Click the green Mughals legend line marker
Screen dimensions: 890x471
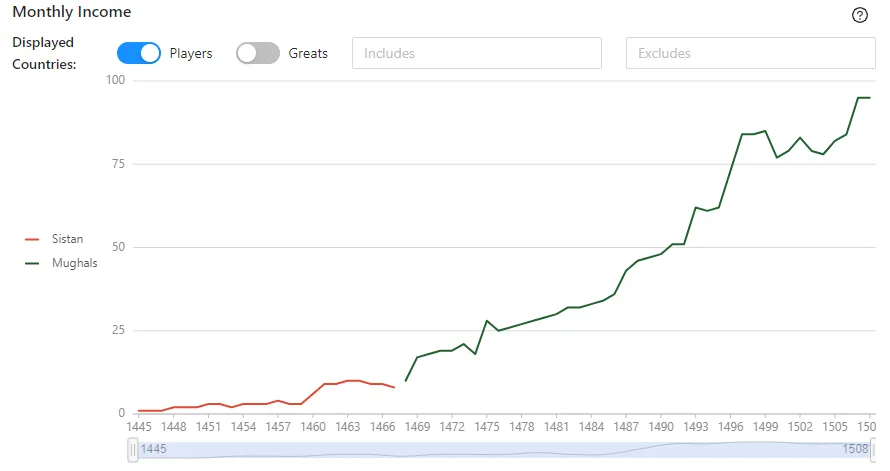(x=32, y=263)
